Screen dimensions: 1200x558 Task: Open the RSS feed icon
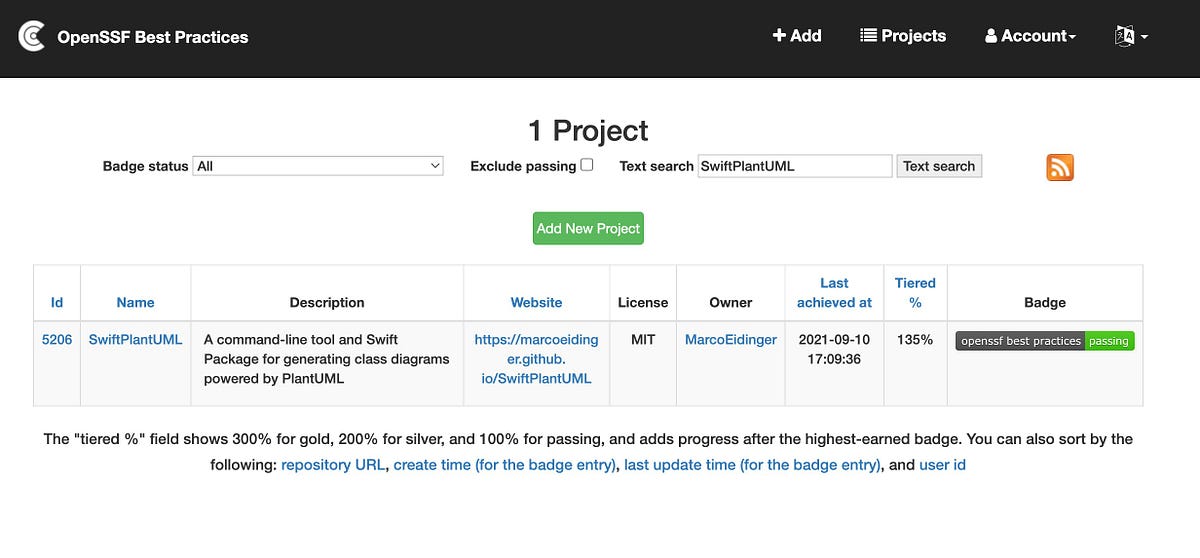pyautogui.click(x=1060, y=167)
